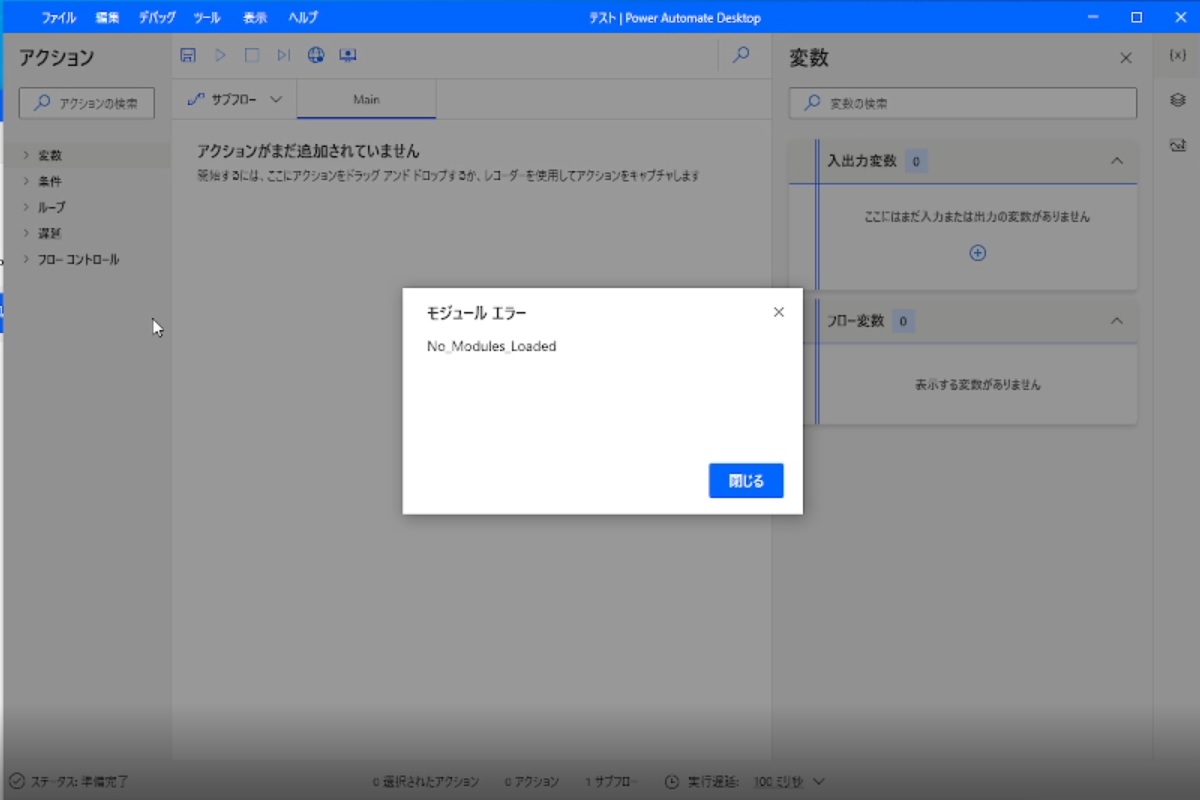
Task: Click the variable search field
Action: click(960, 102)
